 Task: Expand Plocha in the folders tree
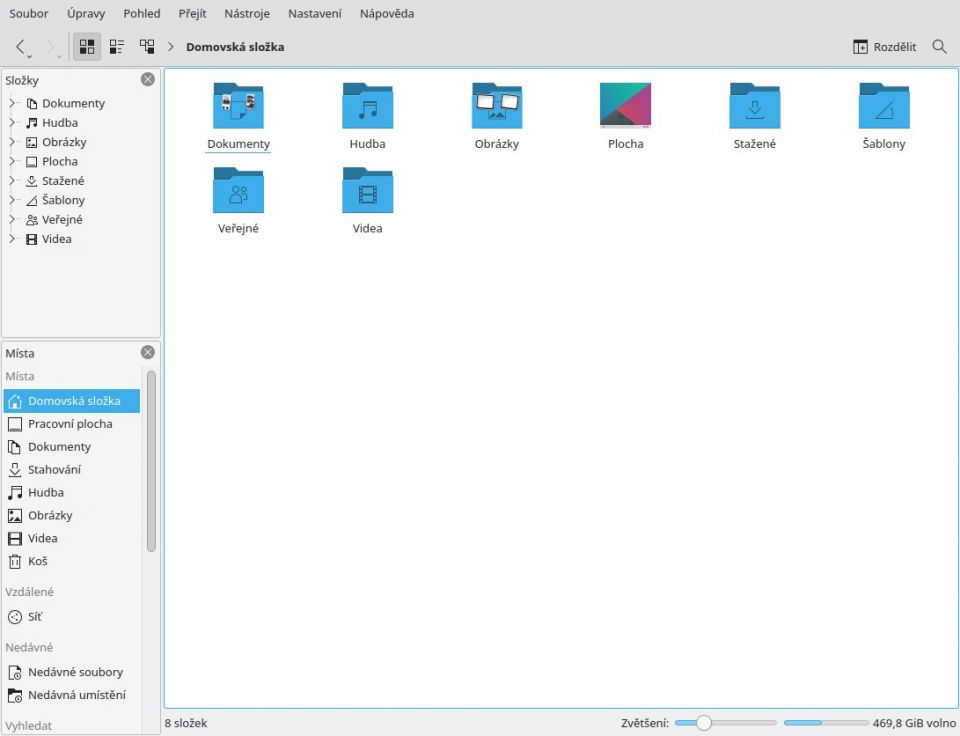tap(12, 162)
